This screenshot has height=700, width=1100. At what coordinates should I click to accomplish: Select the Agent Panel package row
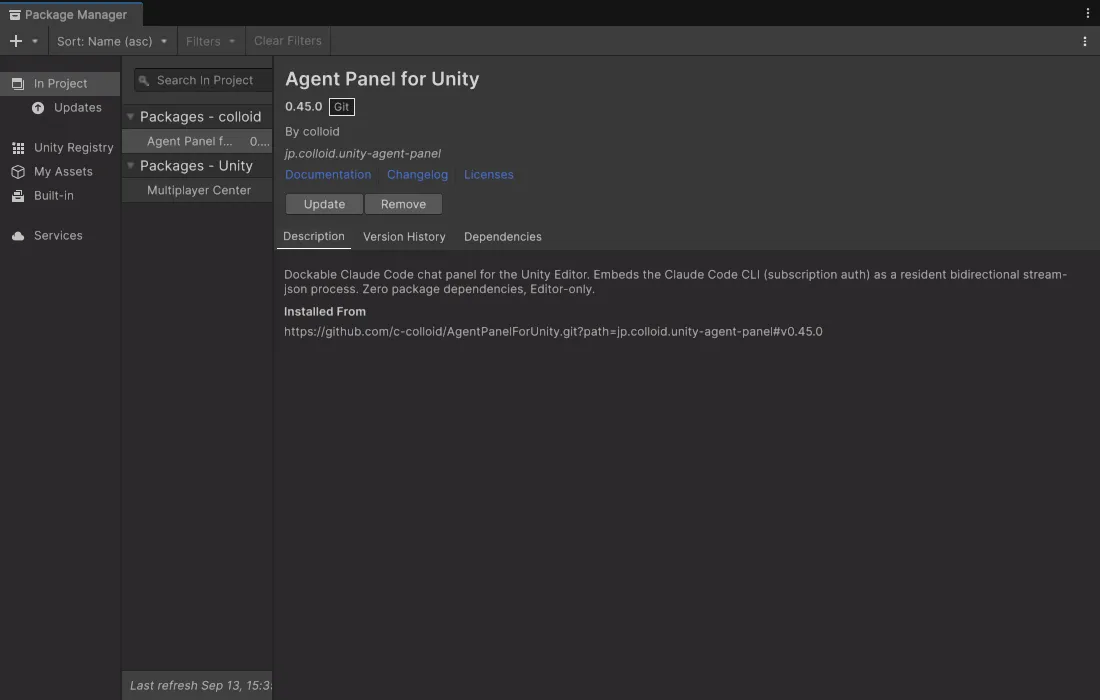(197, 141)
